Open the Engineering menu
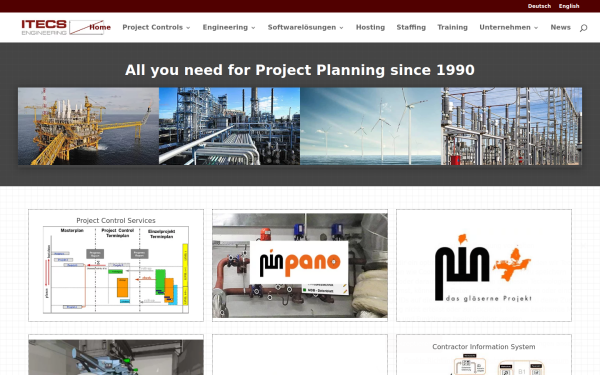This screenshot has height=375, width=600. [x=225, y=27]
